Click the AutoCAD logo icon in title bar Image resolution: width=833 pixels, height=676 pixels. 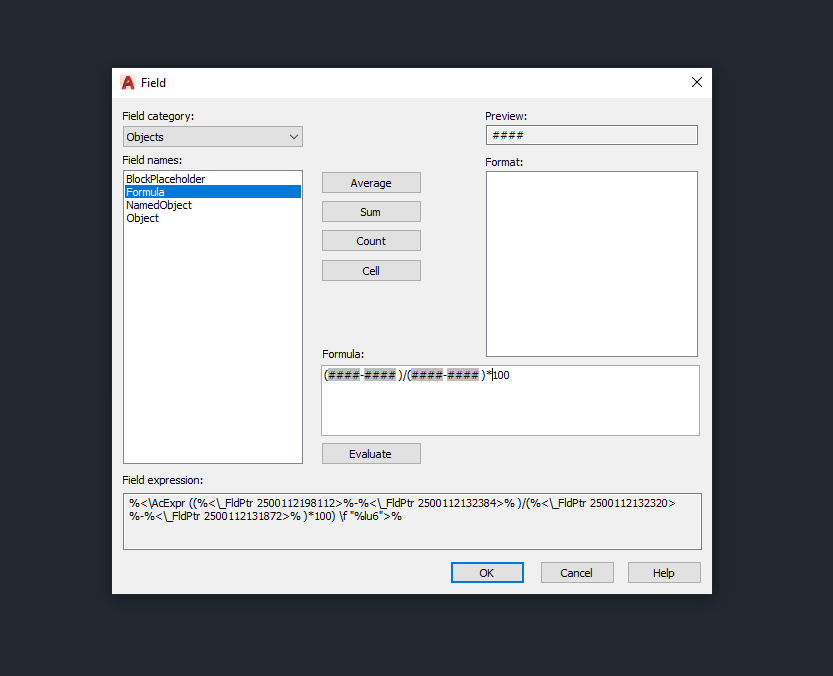point(128,83)
